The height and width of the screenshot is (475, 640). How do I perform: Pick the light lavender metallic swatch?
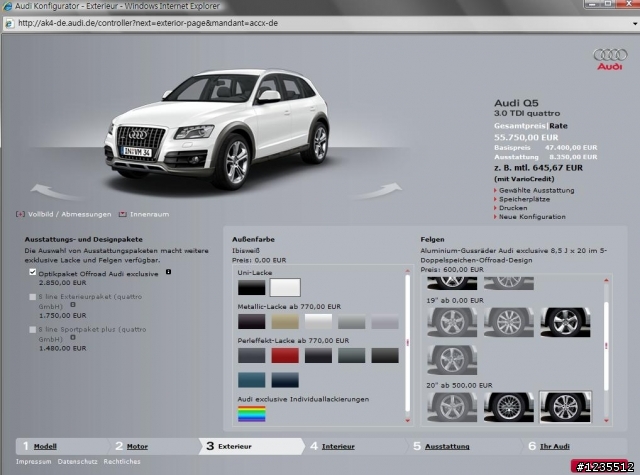(x=385, y=322)
